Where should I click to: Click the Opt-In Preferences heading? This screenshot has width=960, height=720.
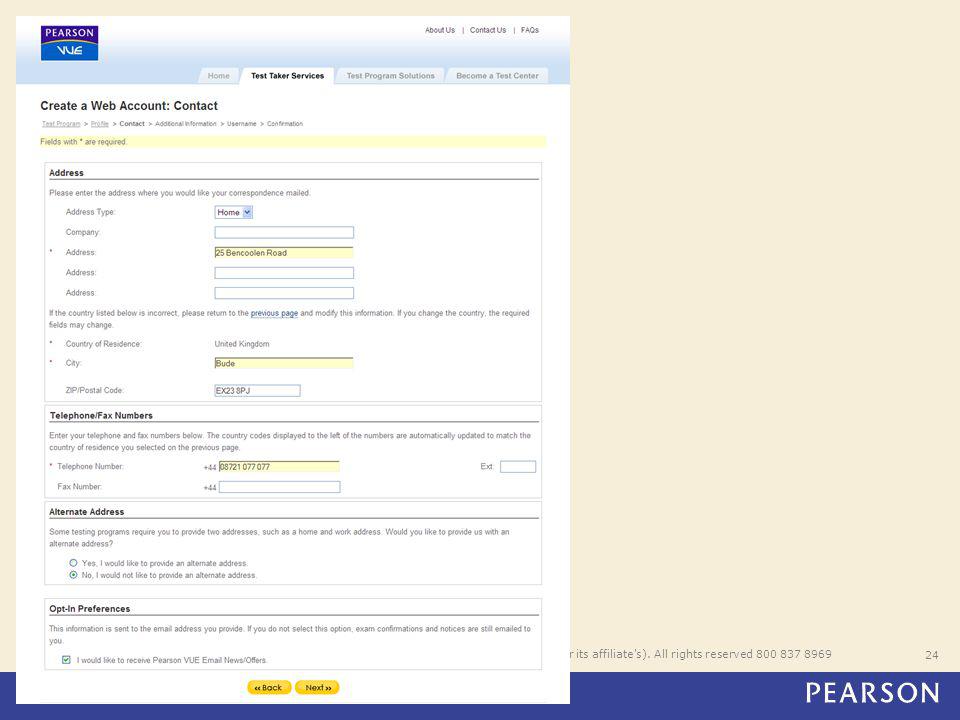coord(90,609)
